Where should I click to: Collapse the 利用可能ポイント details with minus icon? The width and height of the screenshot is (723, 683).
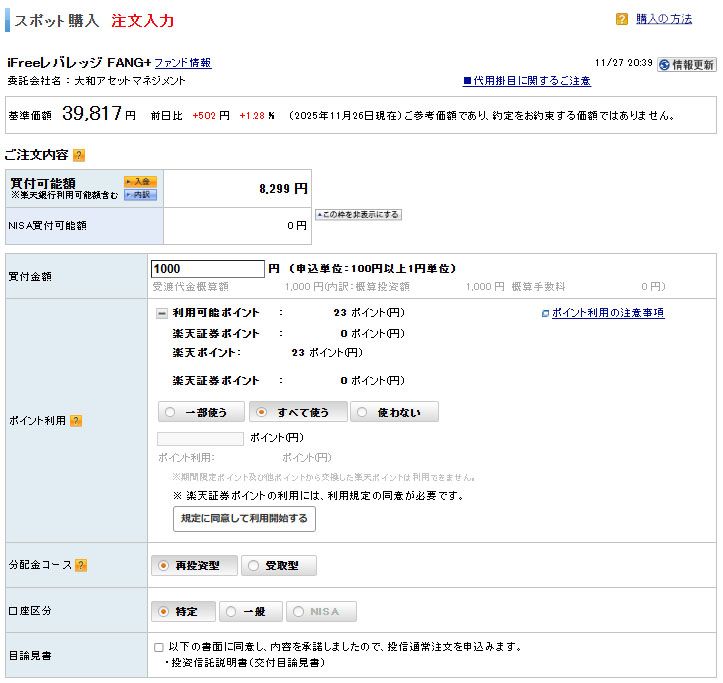[162, 313]
